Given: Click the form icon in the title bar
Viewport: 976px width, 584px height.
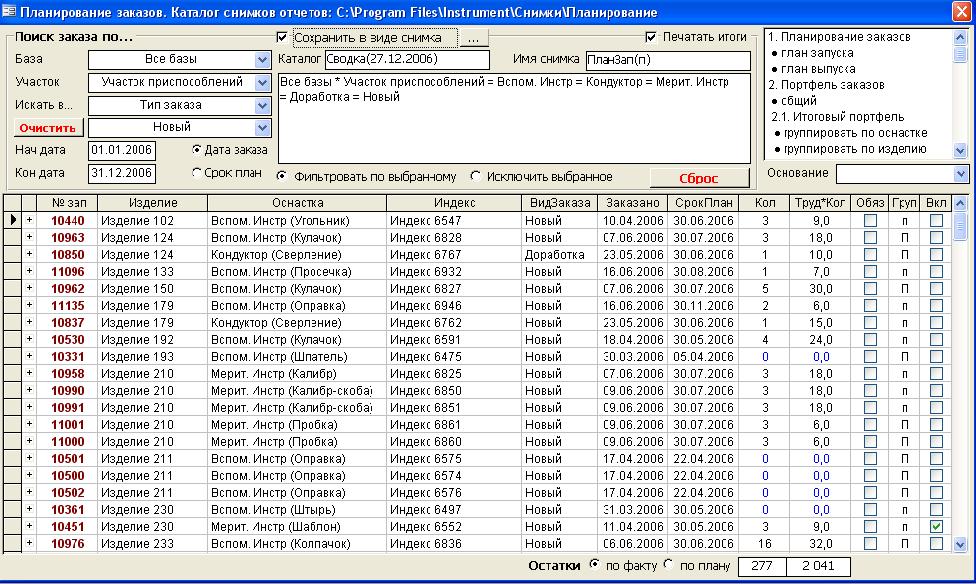Looking at the screenshot, I should (9, 11).
